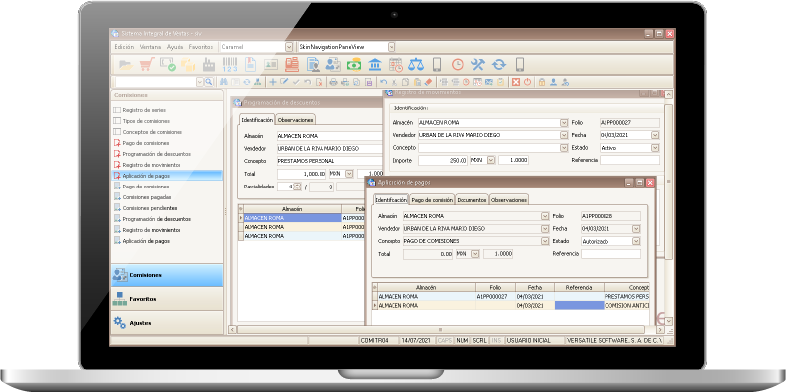
Task: Open the Favoritos menu
Action: pyautogui.click(x=201, y=47)
